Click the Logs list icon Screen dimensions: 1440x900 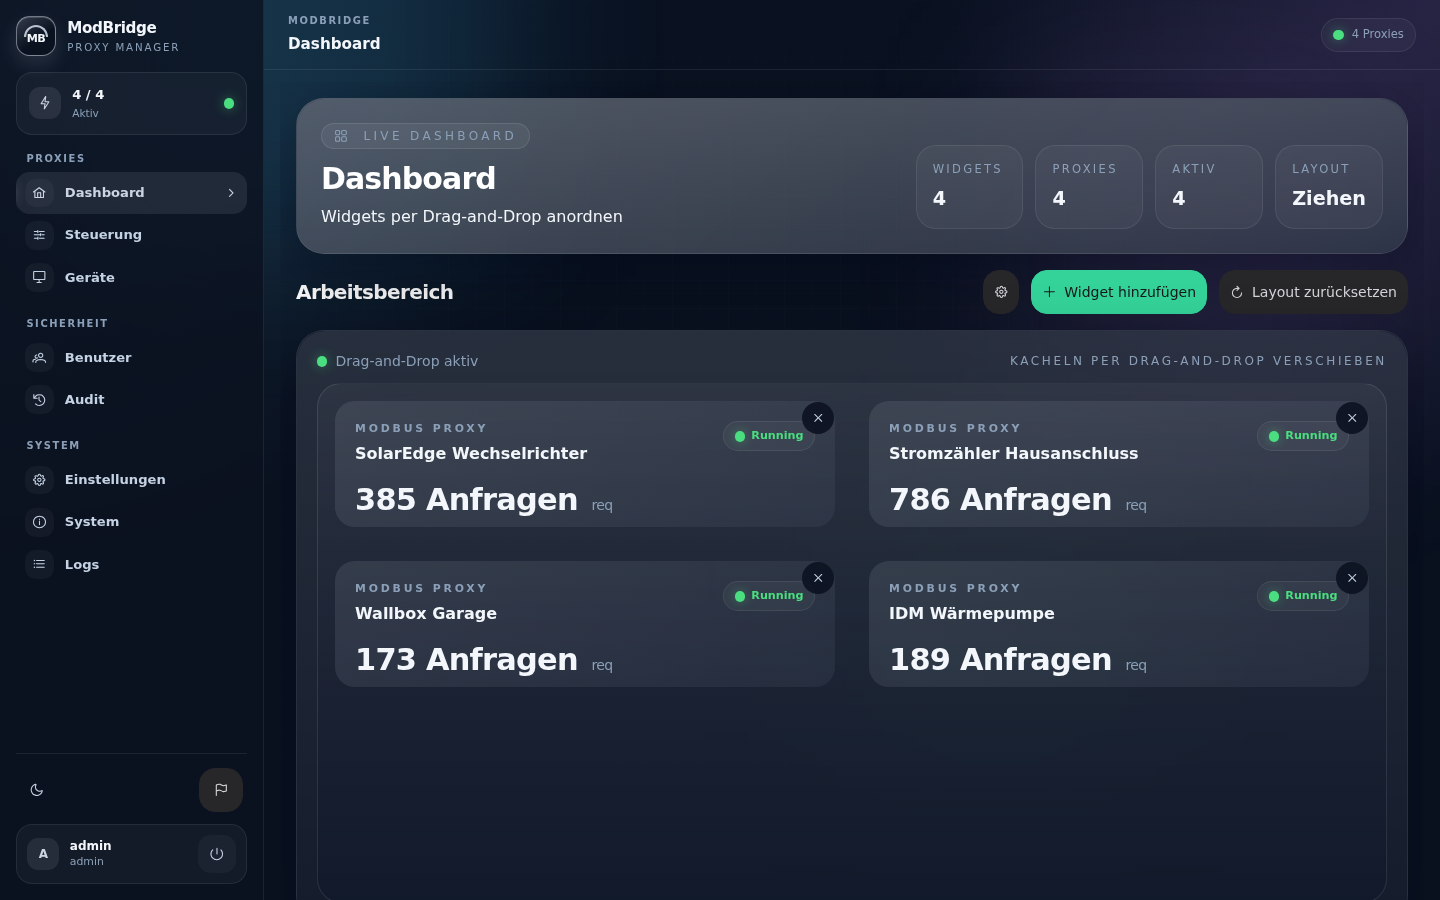click(39, 564)
